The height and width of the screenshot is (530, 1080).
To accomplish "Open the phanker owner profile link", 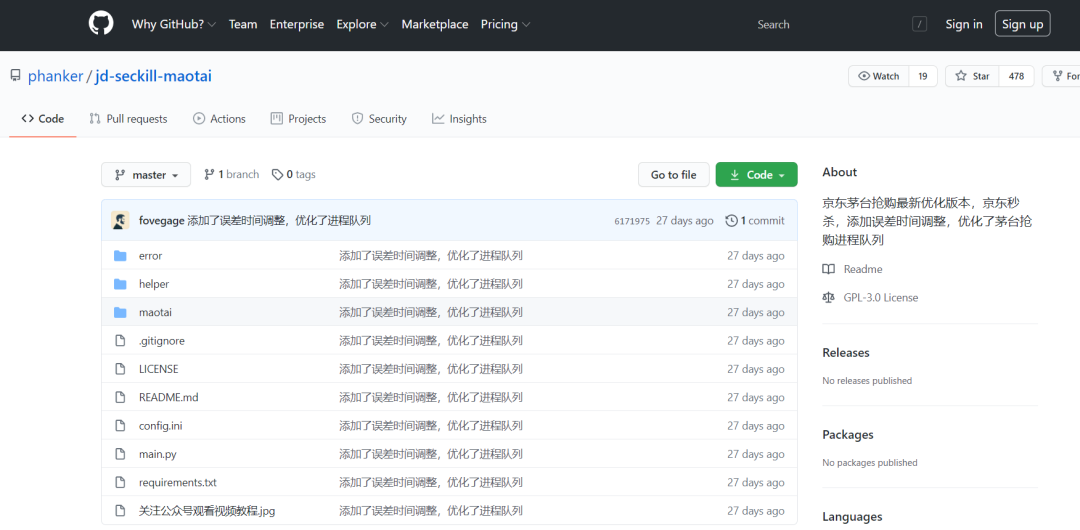I will pyautogui.click(x=55, y=76).
